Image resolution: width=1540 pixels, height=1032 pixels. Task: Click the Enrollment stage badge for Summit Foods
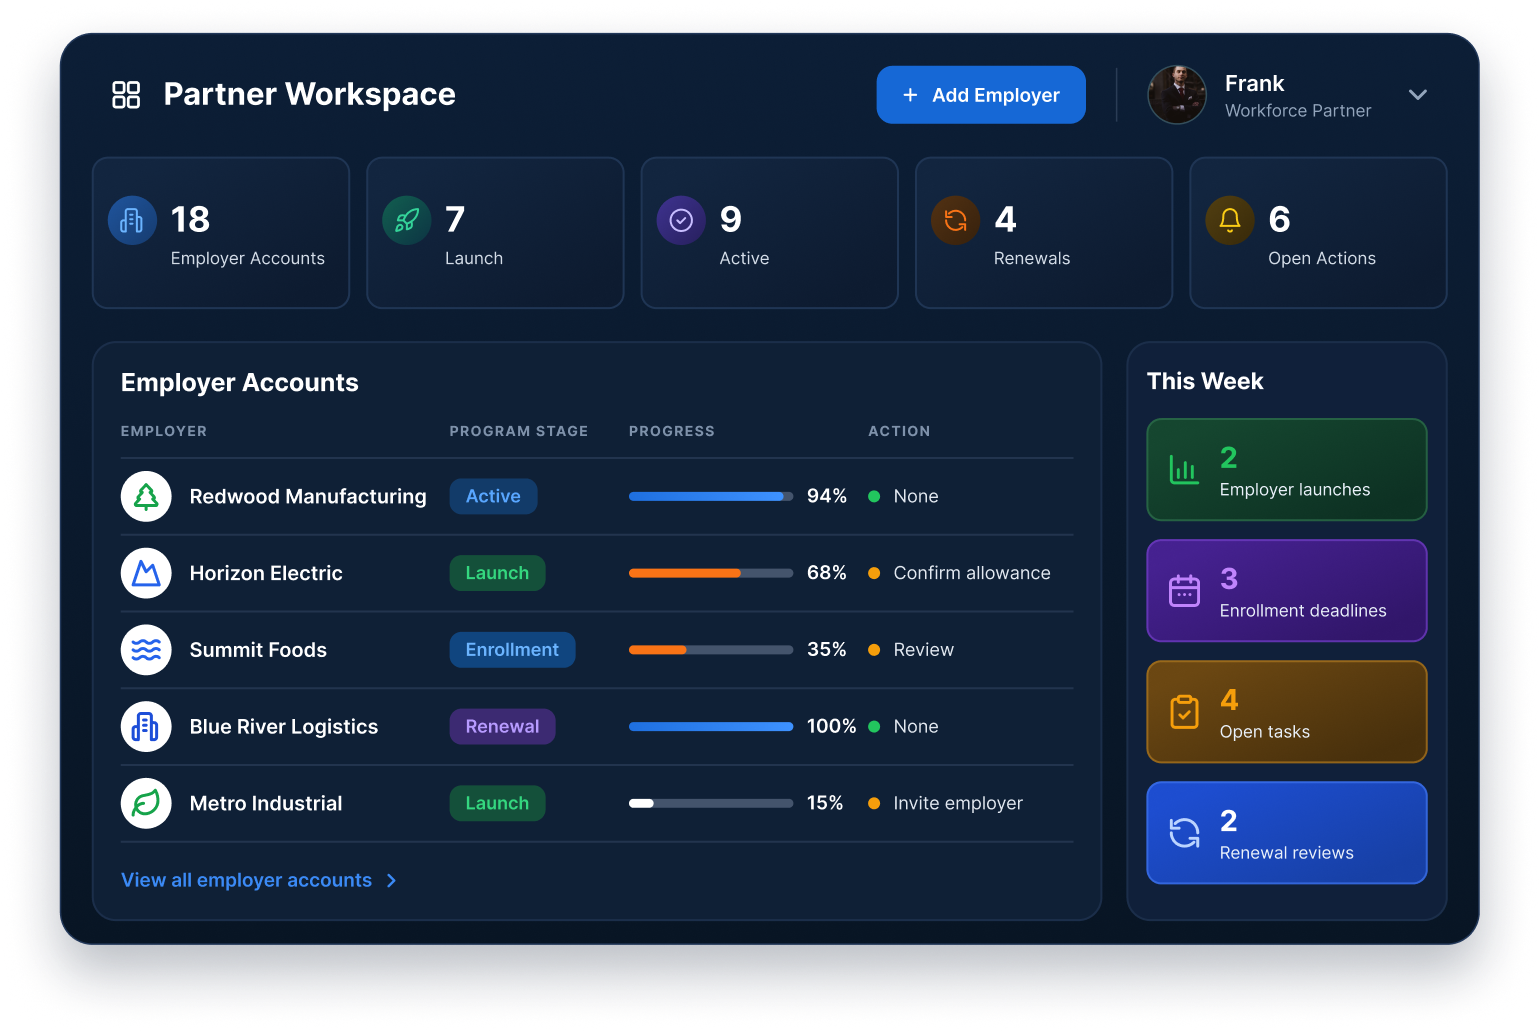pos(512,650)
